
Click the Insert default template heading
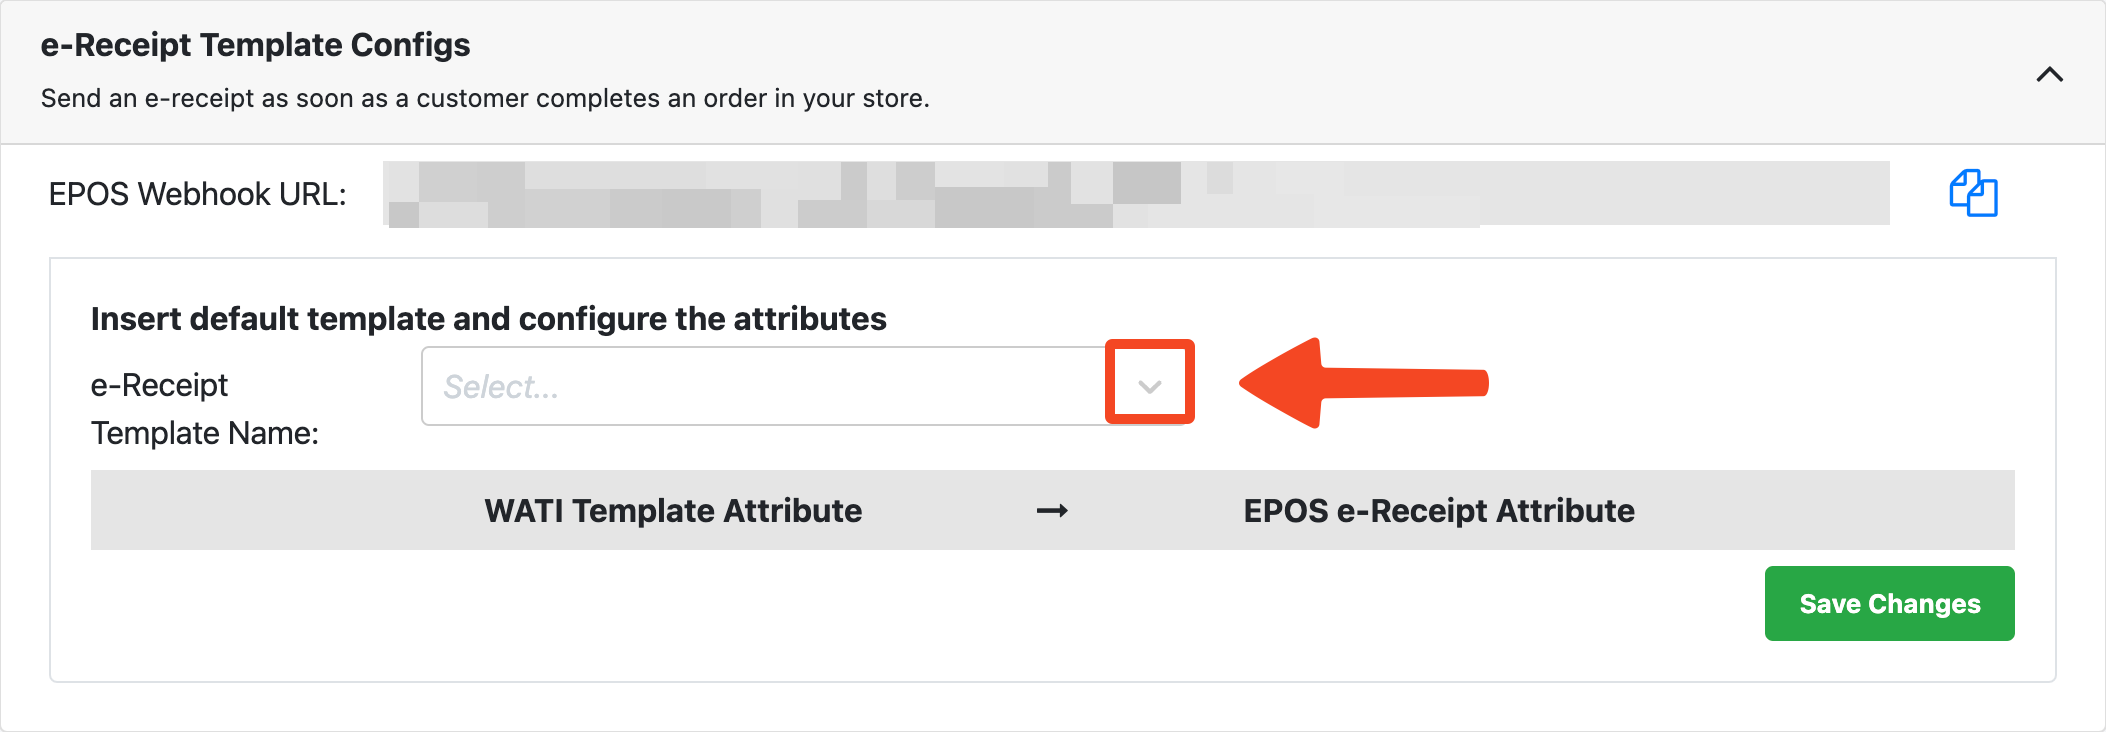click(x=489, y=319)
